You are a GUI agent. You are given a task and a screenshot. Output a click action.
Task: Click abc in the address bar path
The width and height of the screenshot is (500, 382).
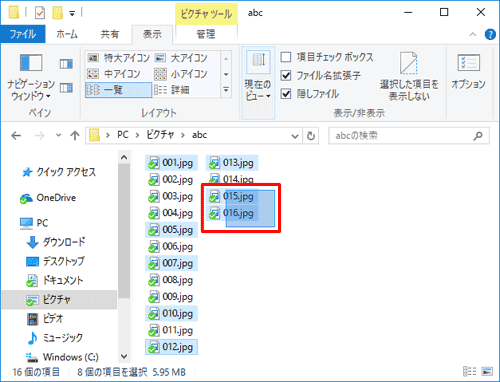199,135
